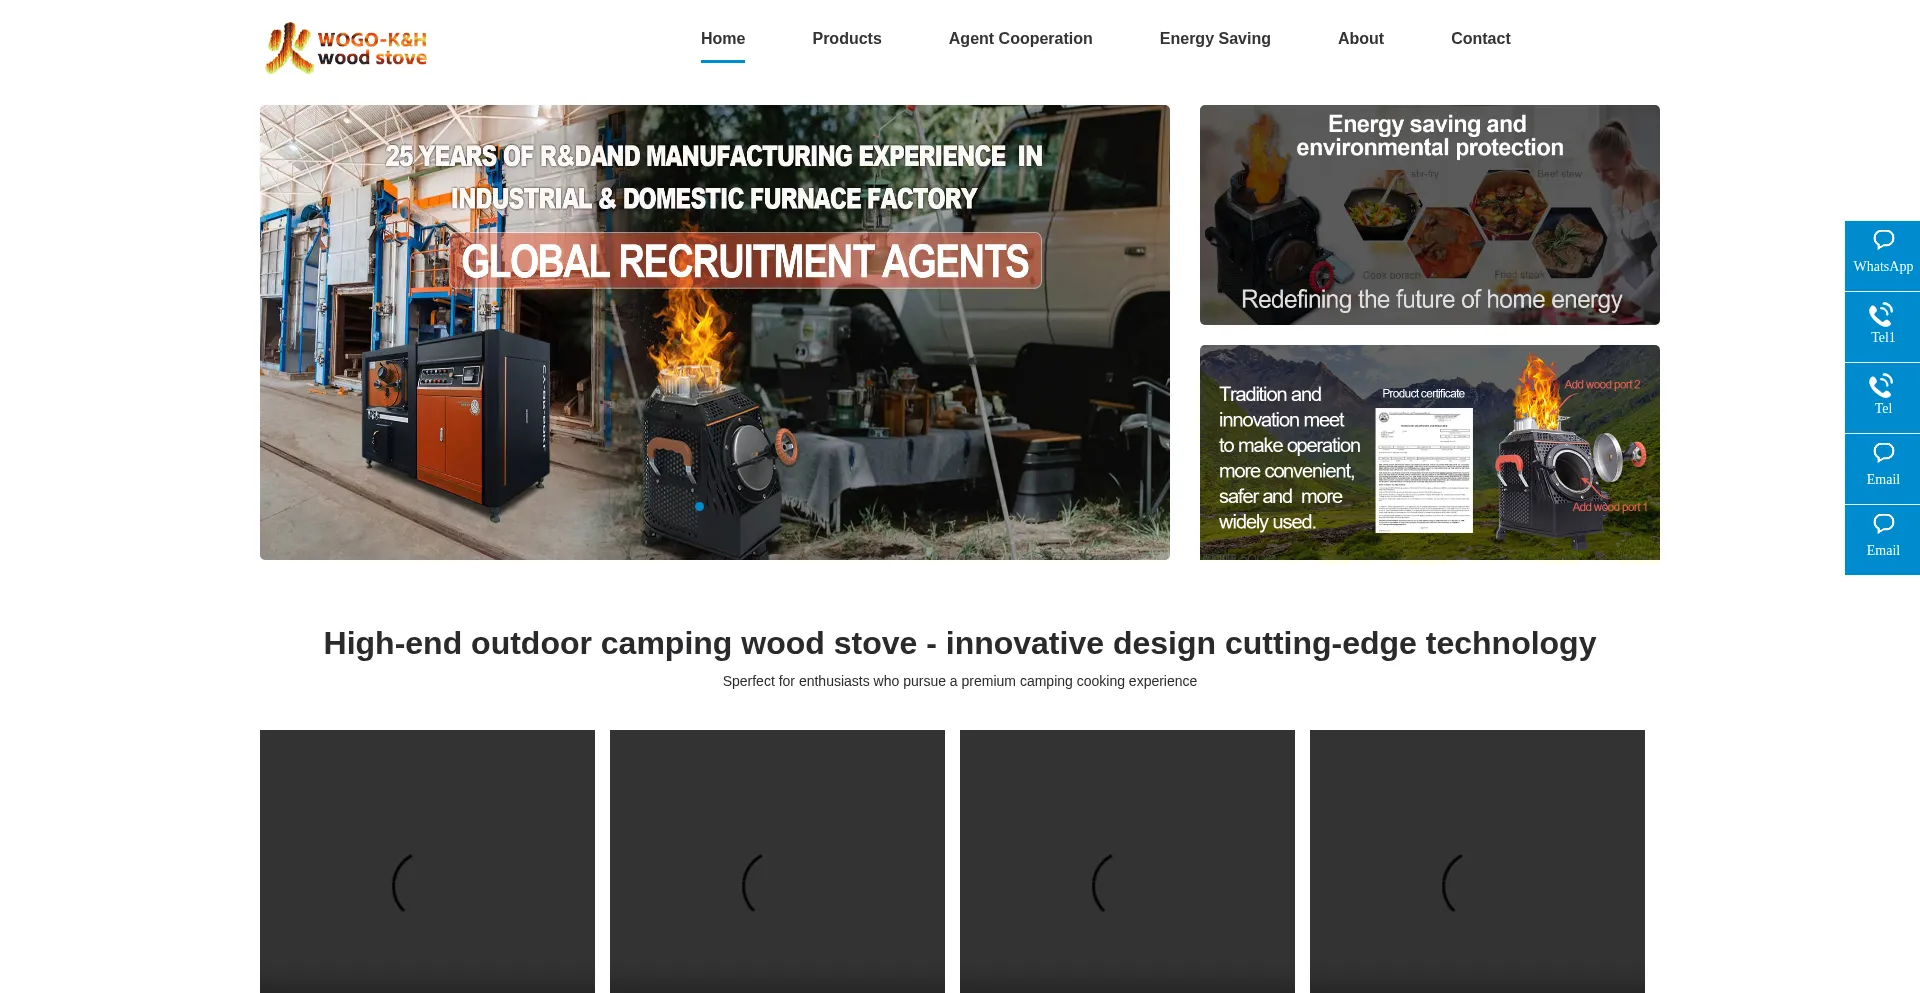1920x993 pixels.
Task: Click the Email icon directly below Tel
Action: [1882, 467]
